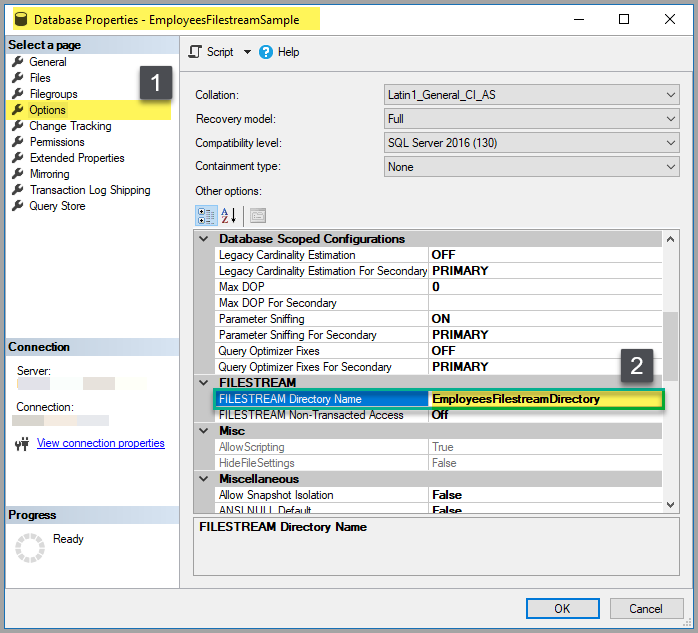Select Allow Snapshot Isolation False value
698x633 pixels.
545,495
